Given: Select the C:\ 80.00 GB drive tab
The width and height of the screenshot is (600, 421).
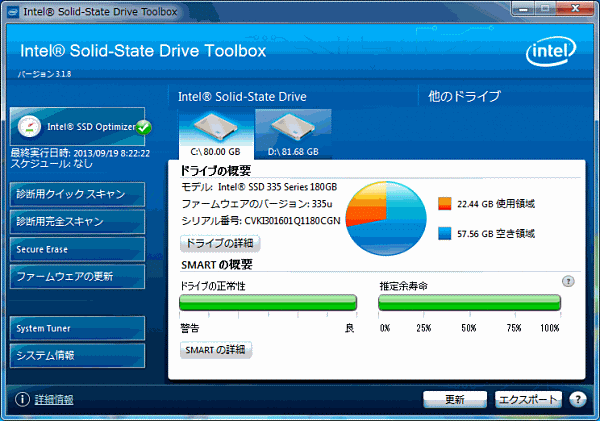Looking at the screenshot, I should pos(216,134).
